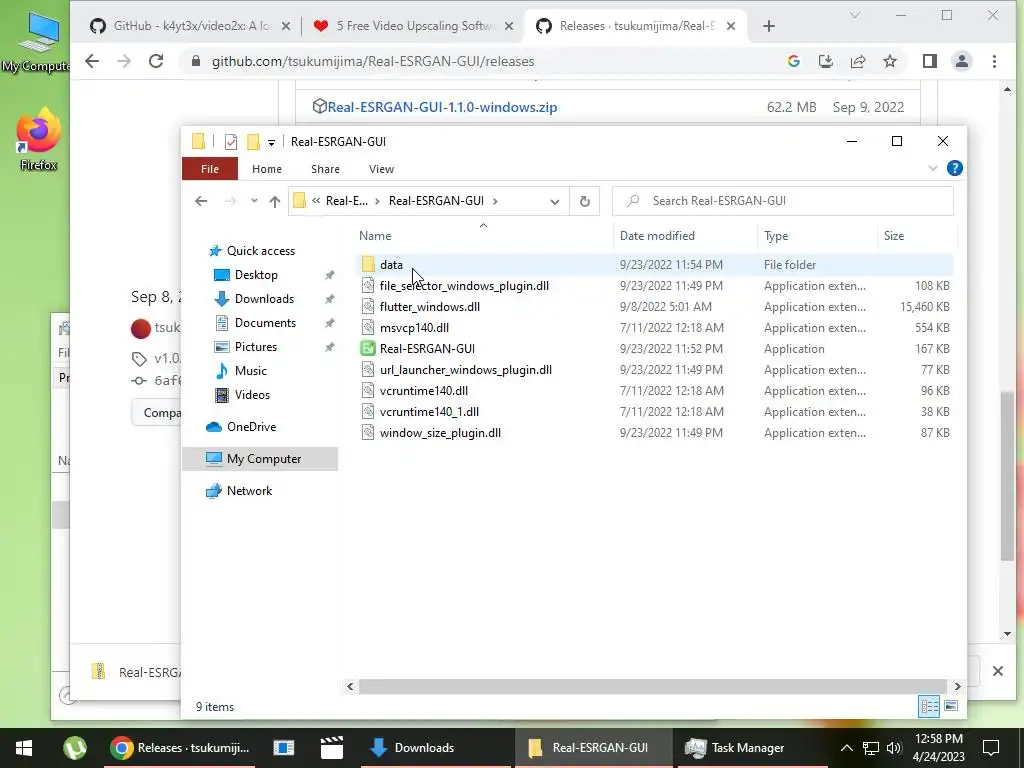Go back in Chrome browser
The image size is (1024, 768).
coord(92,61)
